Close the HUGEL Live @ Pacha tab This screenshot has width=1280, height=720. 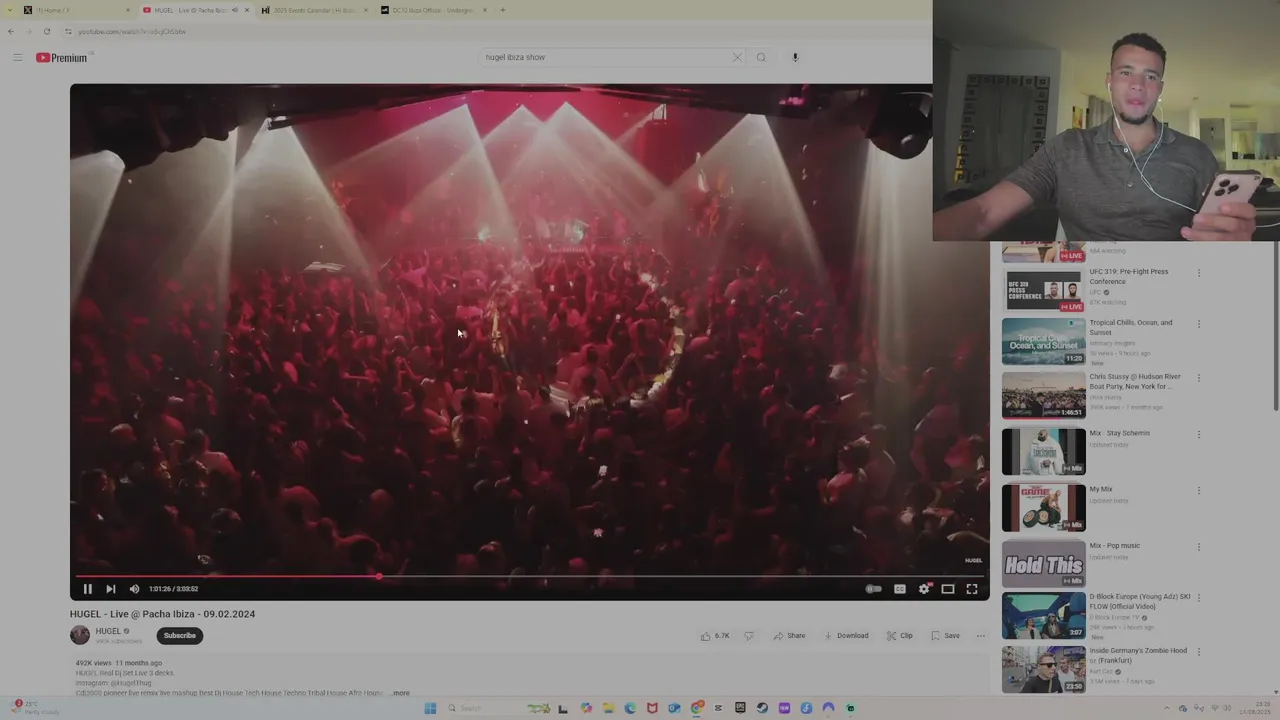coord(247,10)
